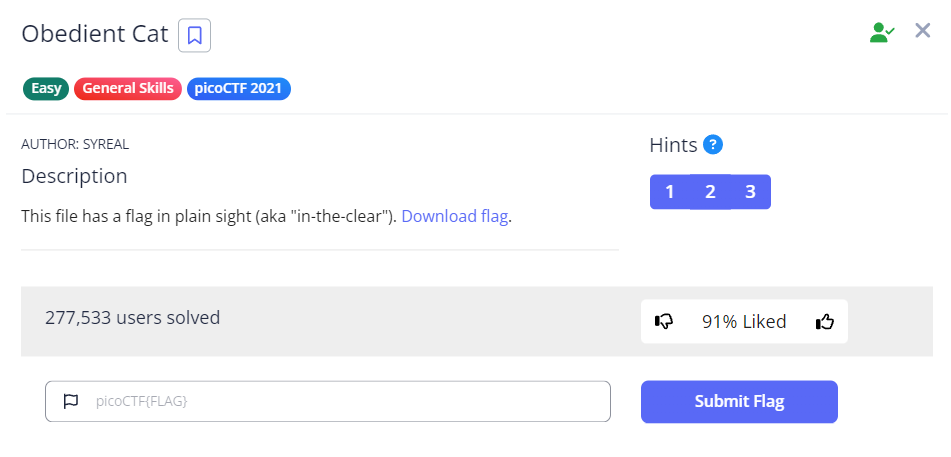Reveal hint number 1

point(669,192)
